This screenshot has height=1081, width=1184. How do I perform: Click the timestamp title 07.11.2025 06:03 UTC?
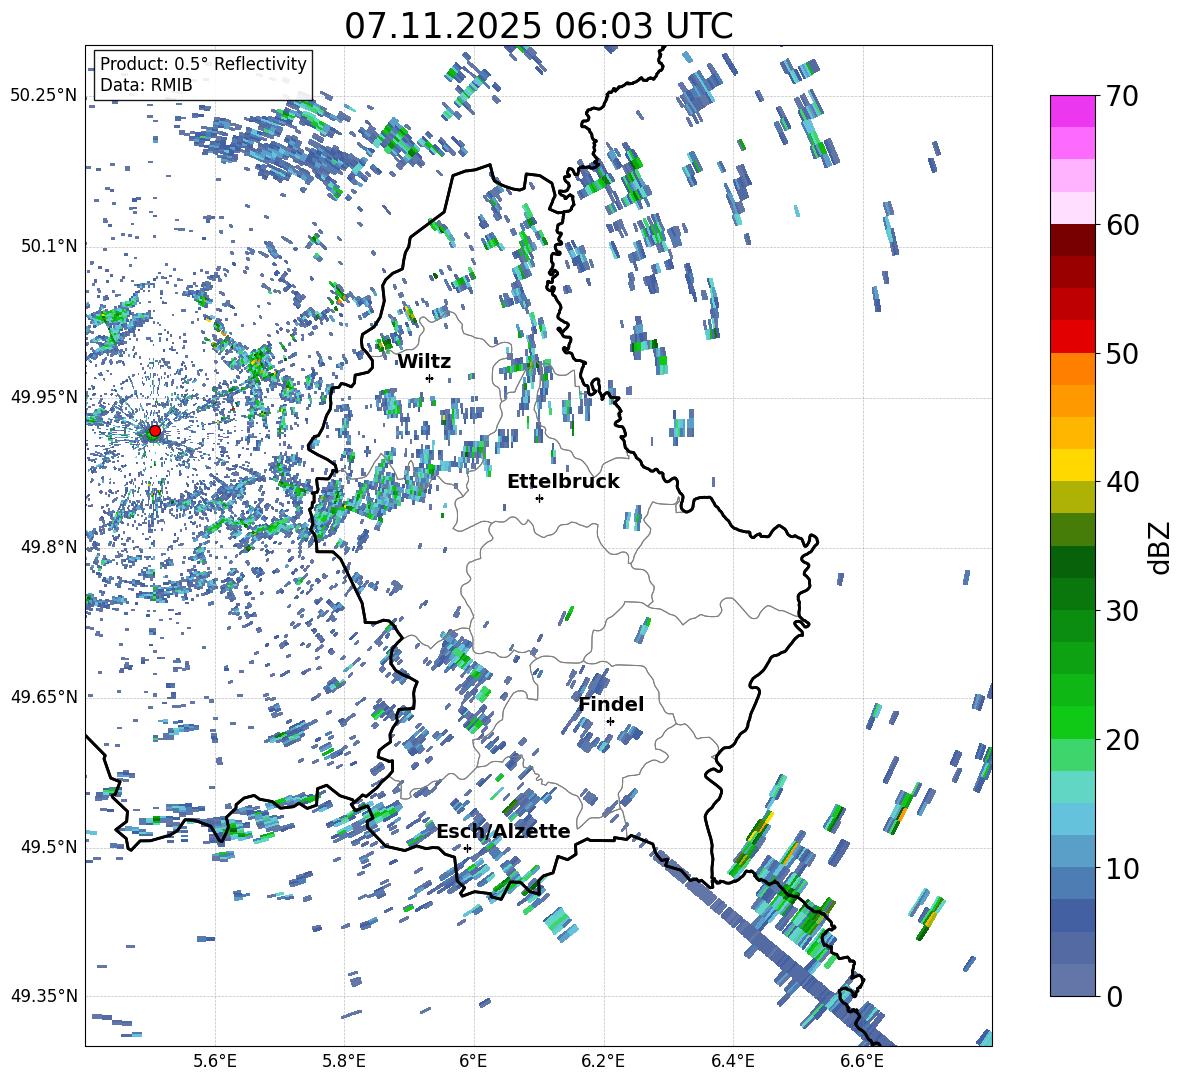(x=539, y=26)
